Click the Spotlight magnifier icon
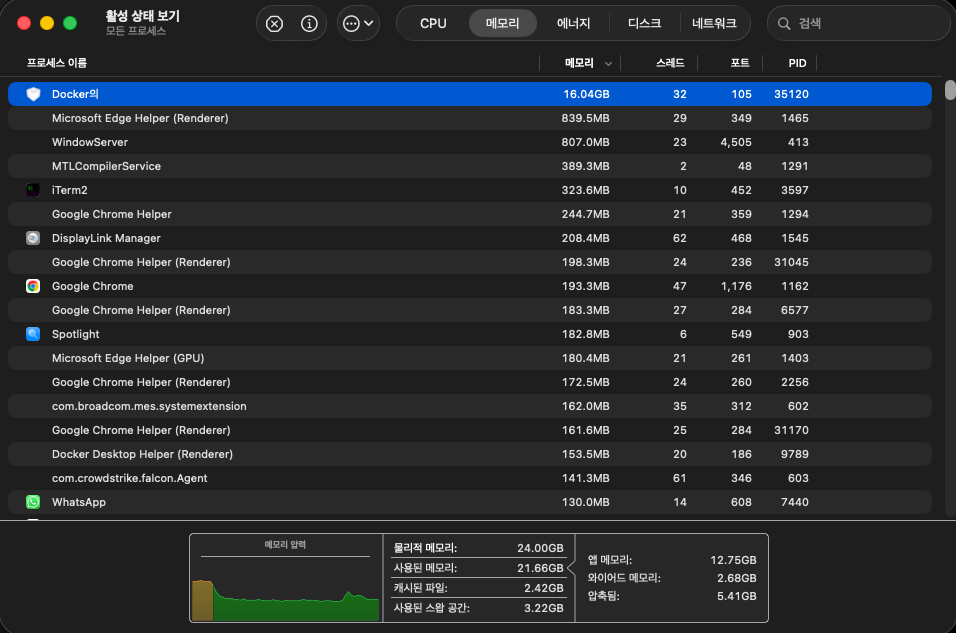The width and height of the screenshot is (956, 633). tap(33, 334)
